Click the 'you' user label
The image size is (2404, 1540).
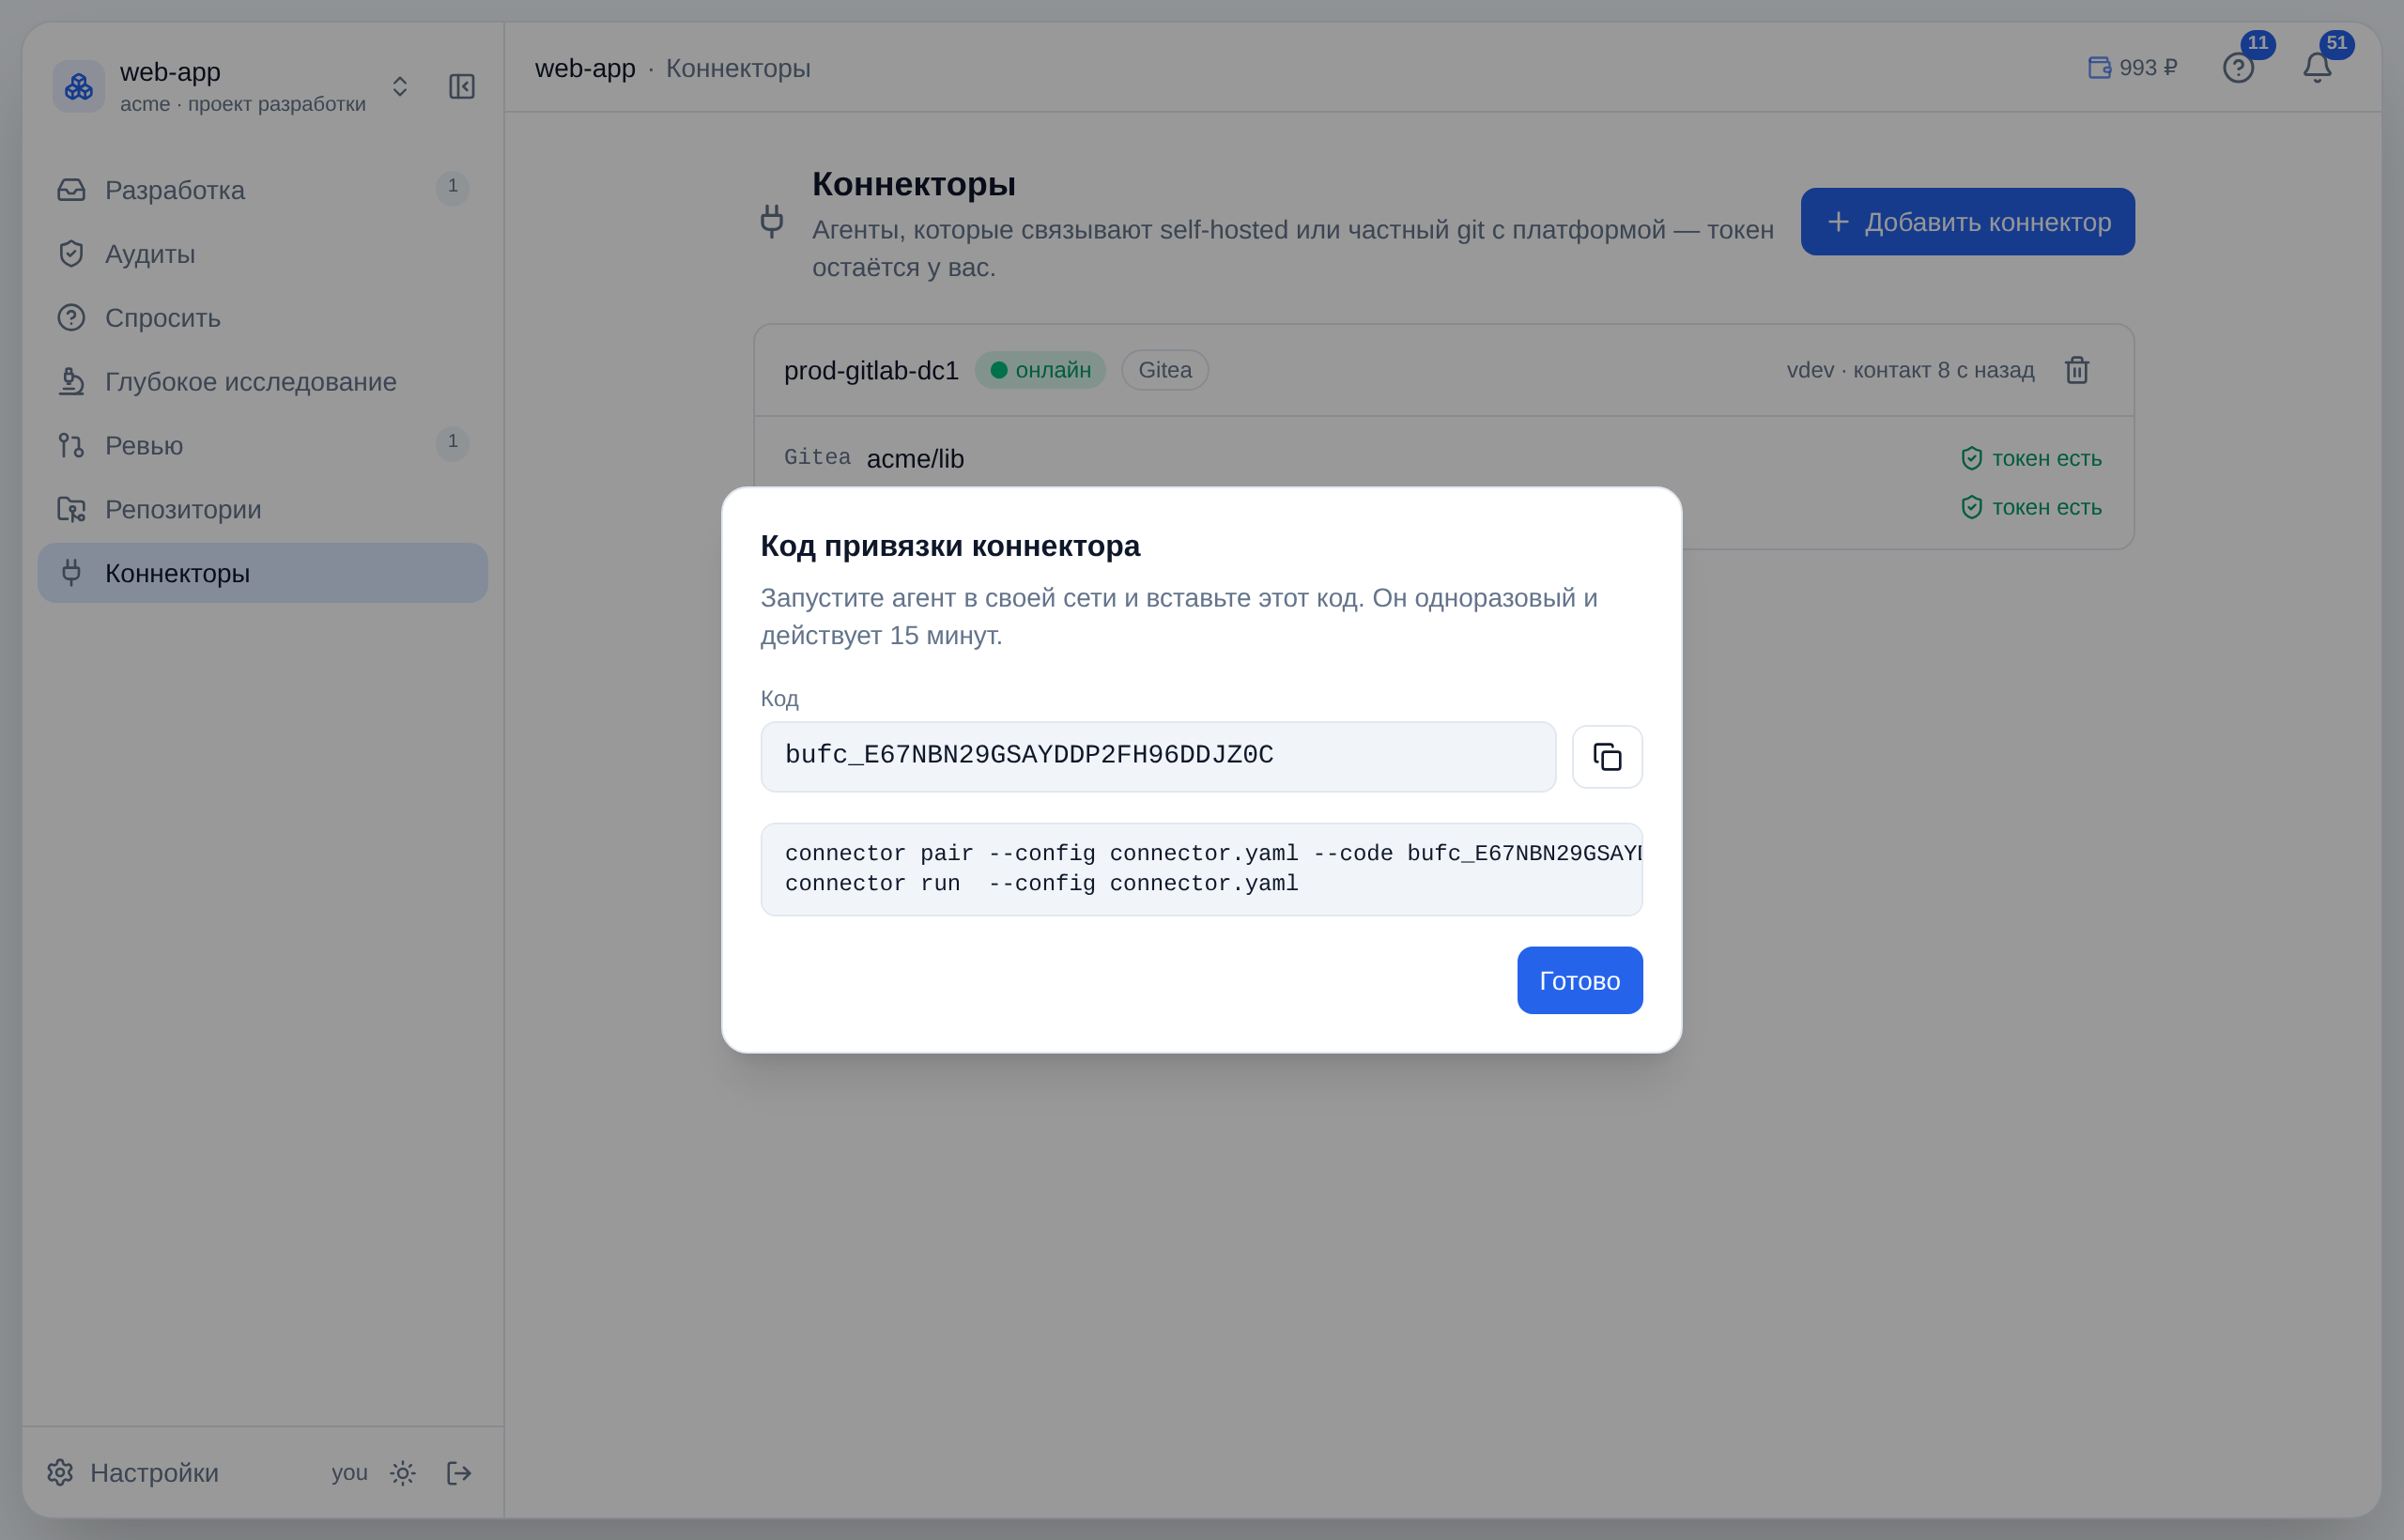pyautogui.click(x=349, y=1473)
